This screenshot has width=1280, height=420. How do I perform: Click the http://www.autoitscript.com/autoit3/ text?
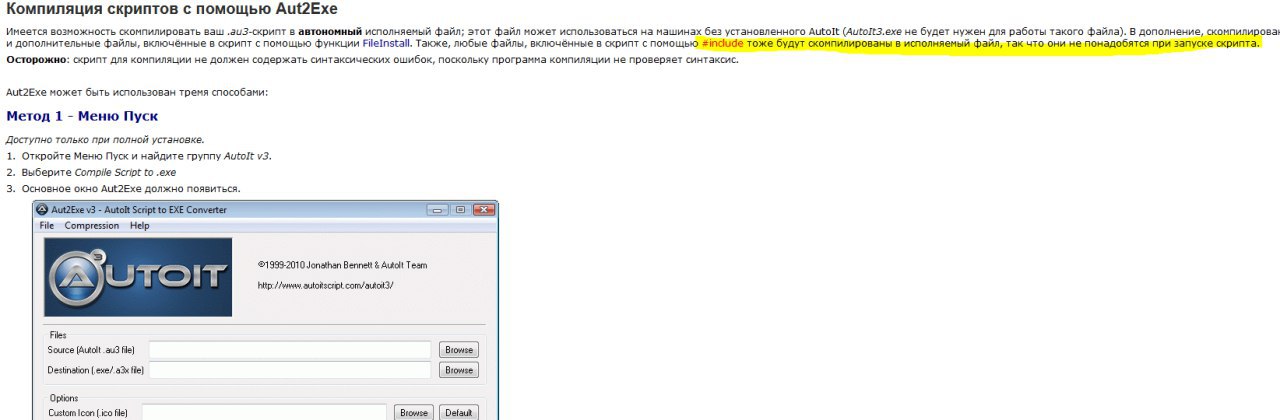(326, 285)
